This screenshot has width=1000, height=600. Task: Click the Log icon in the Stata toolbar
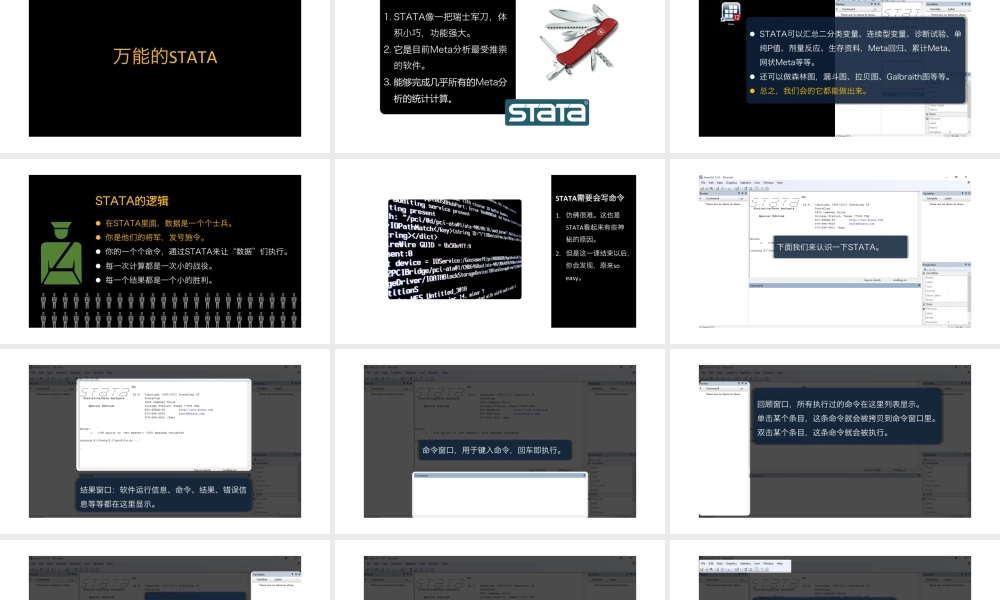pyautogui.click(x=717, y=188)
